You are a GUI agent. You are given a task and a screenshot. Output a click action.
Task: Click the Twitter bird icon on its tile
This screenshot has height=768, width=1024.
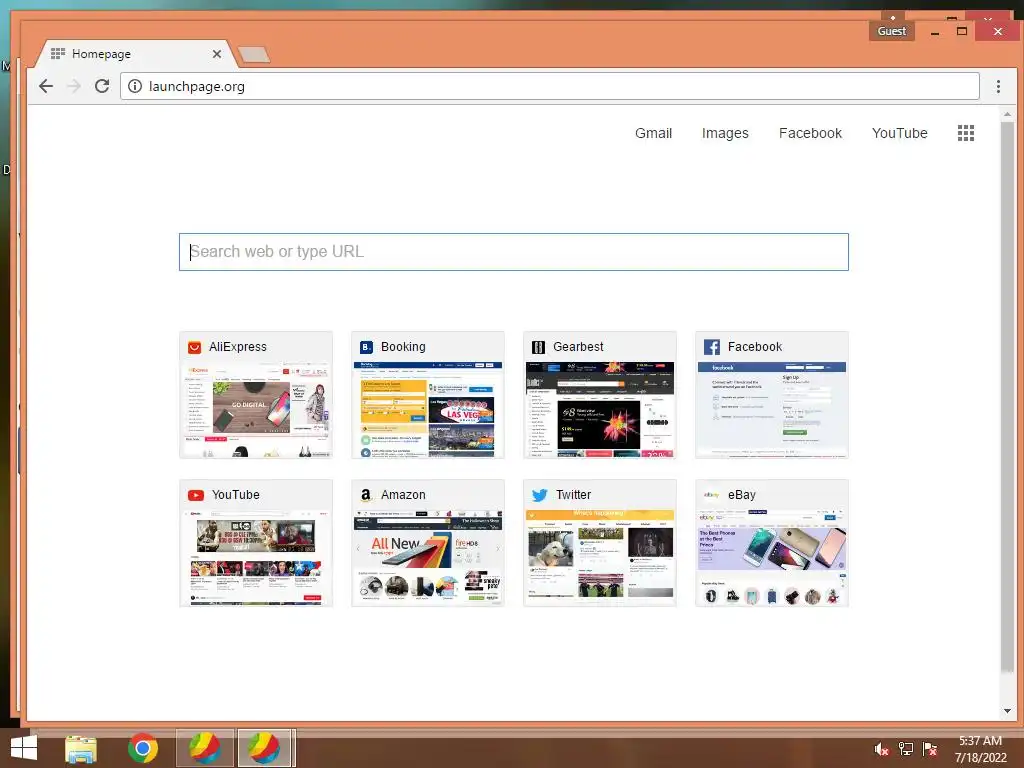539,495
